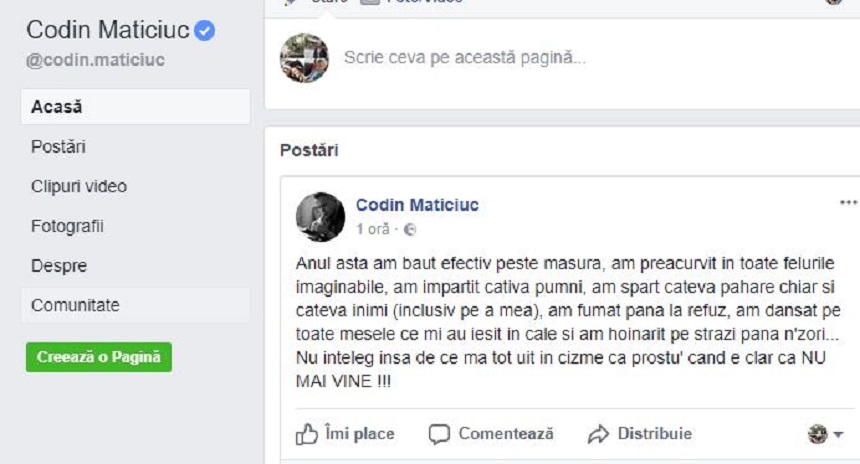
Task: Click the post author's profile picture
Action: click(x=320, y=216)
